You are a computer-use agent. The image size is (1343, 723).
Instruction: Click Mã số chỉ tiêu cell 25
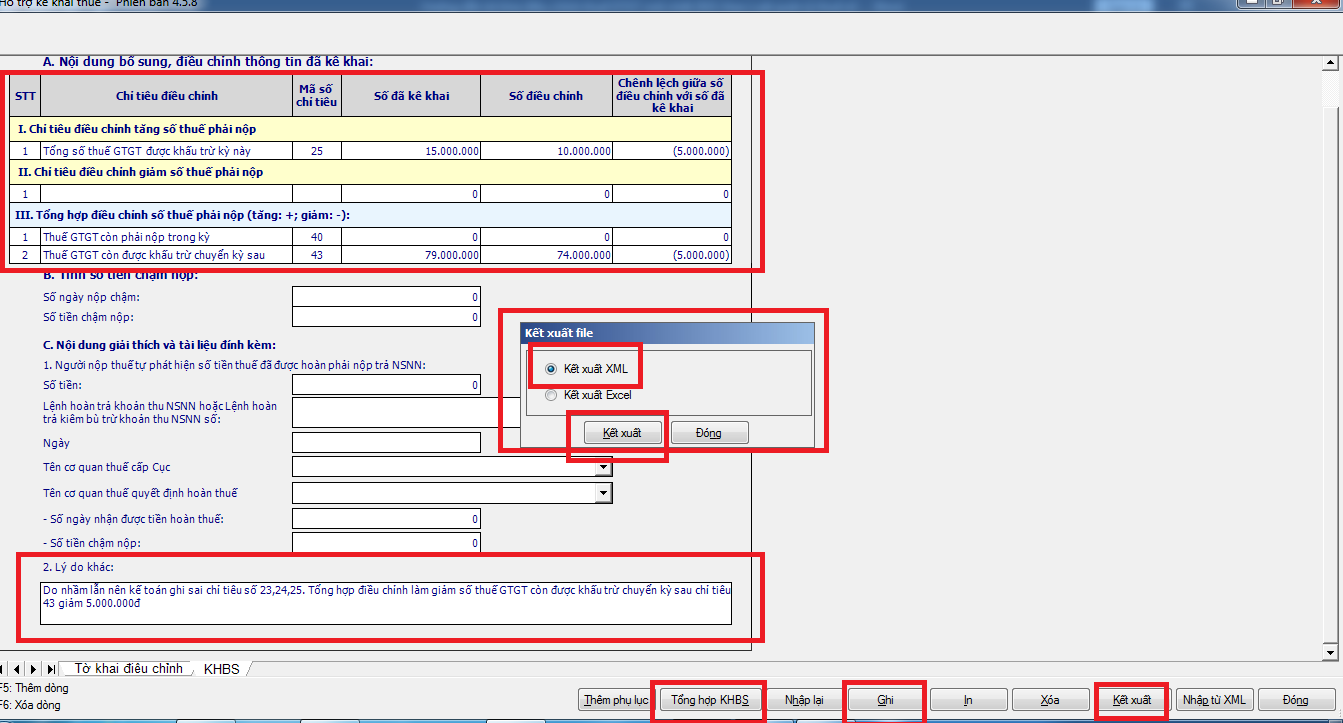click(x=317, y=151)
